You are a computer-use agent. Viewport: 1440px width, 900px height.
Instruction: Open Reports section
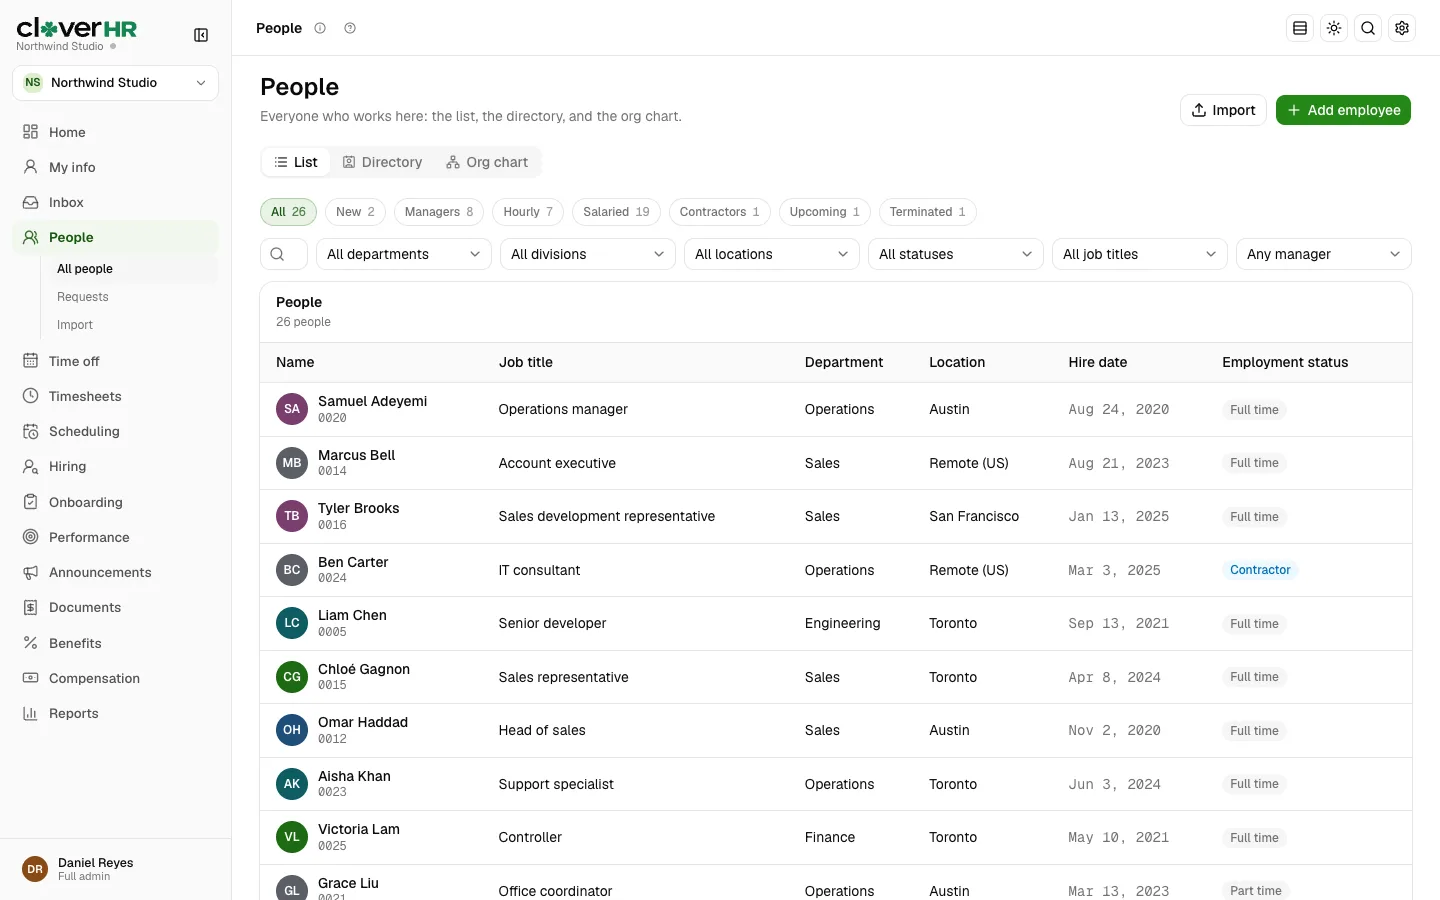(x=115, y=713)
